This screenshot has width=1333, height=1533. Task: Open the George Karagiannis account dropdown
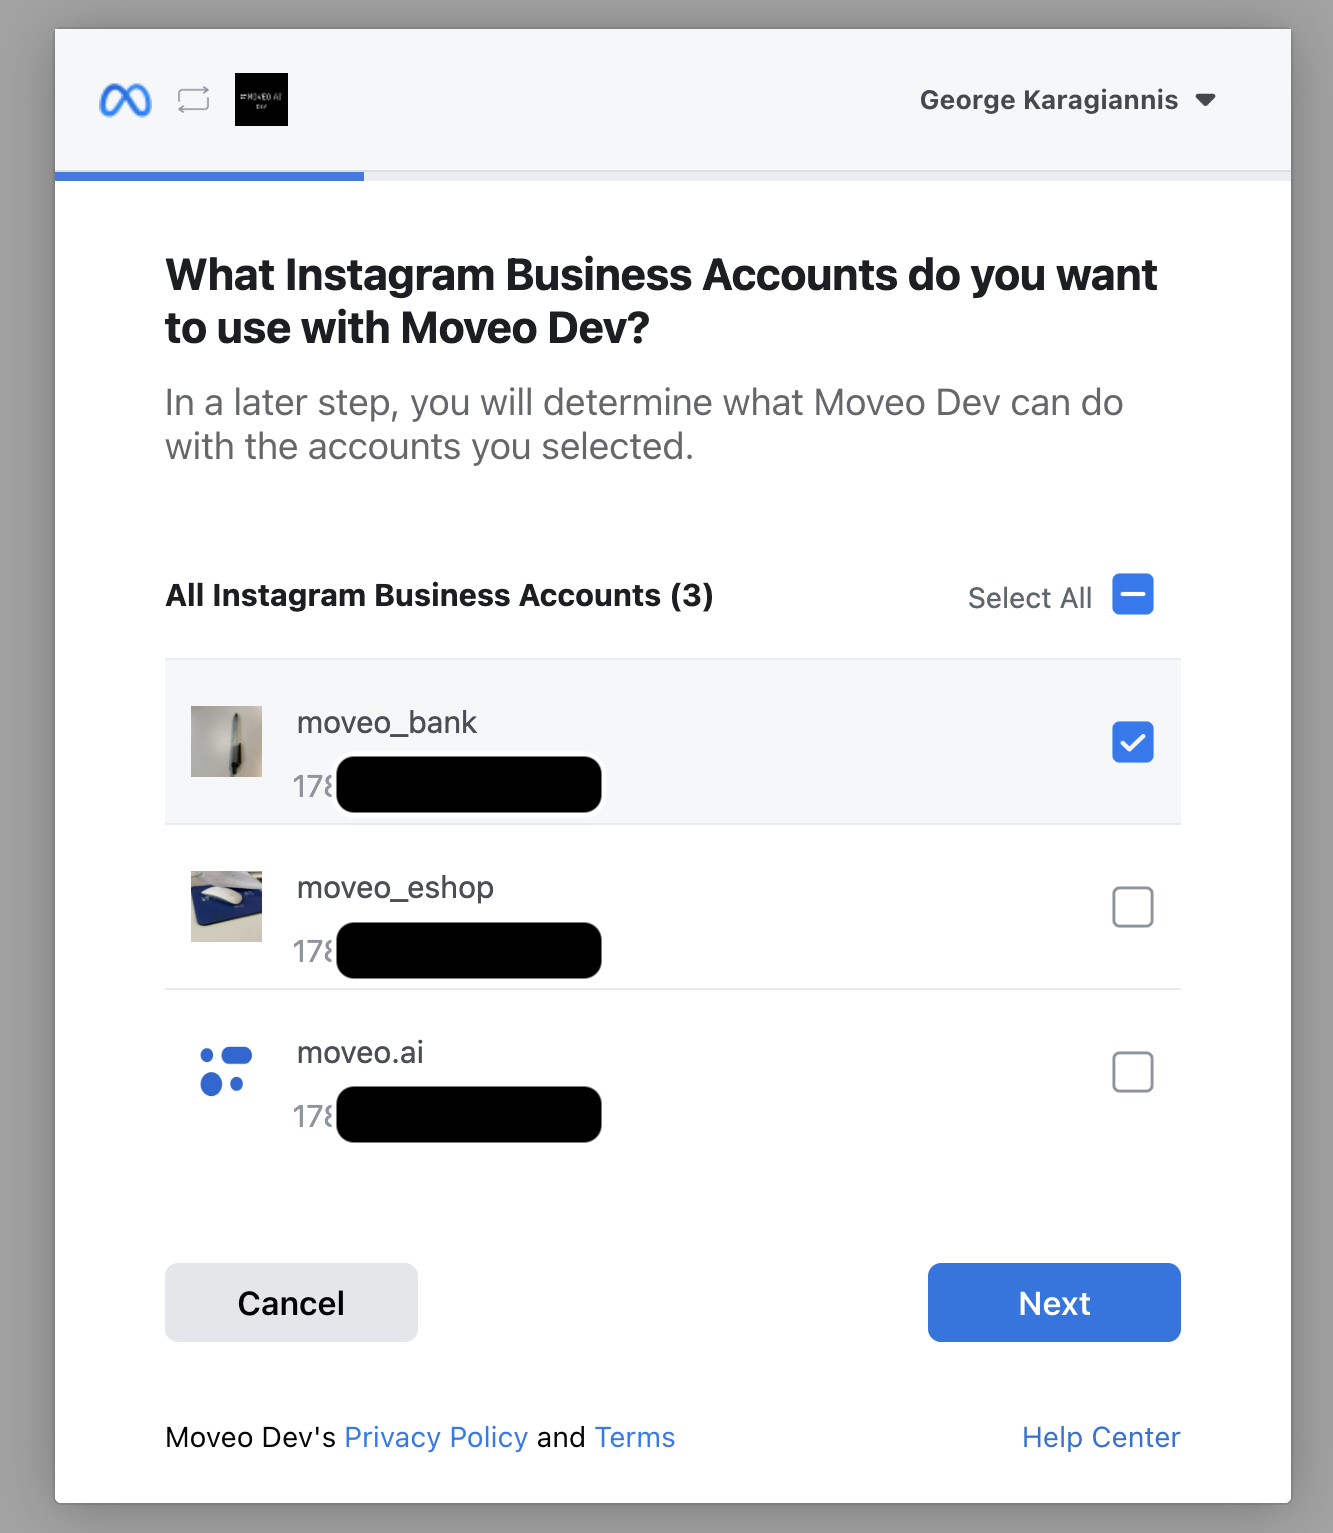(x=1048, y=100)
